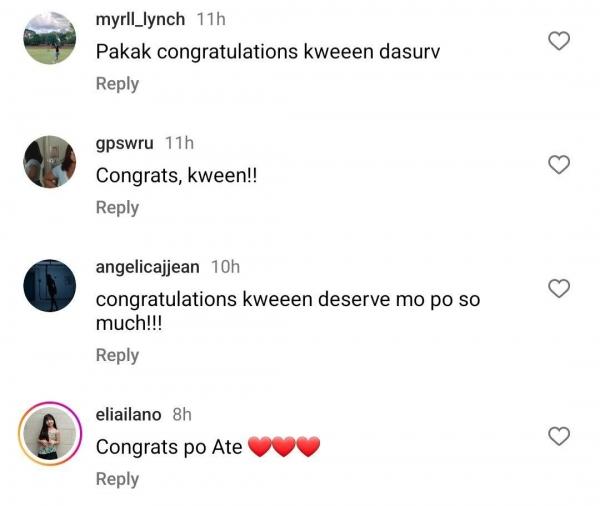
Task: Tap the heart beside angelicajjean's comment
Action: tap(560, 288)
